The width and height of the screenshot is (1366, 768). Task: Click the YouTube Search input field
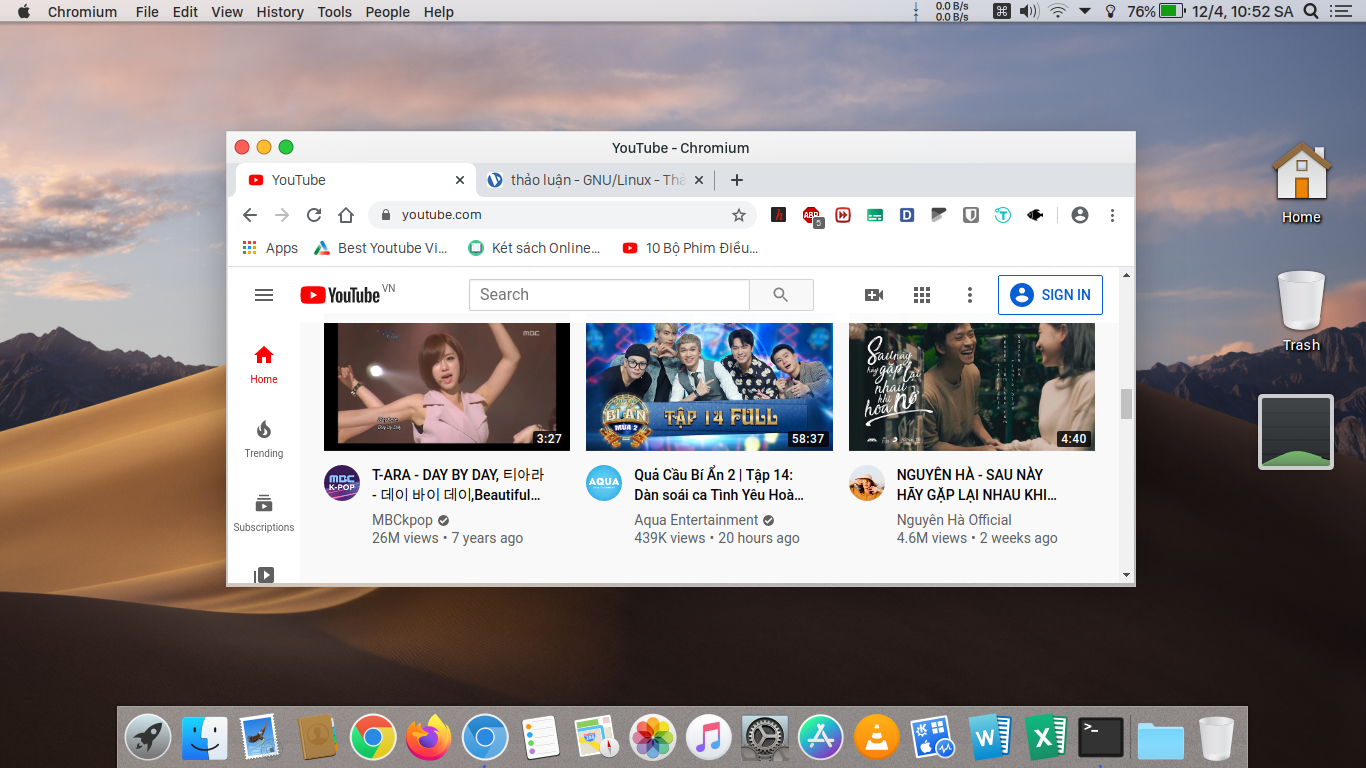pyautogui.click(x=609, y=295)
